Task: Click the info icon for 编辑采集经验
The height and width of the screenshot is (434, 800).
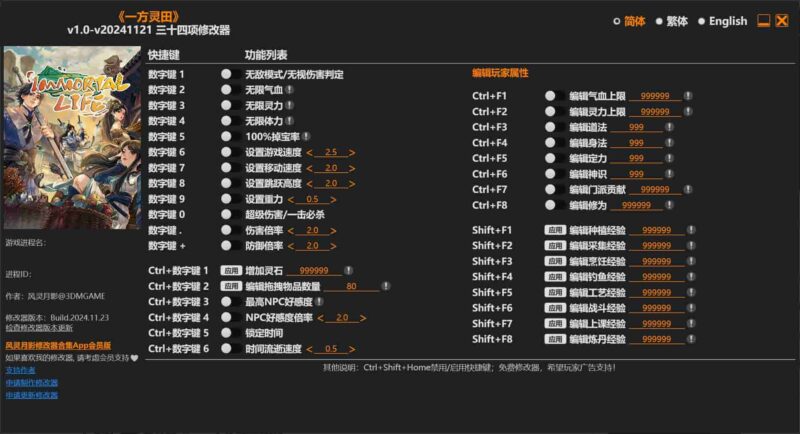Action: [691, 245]
